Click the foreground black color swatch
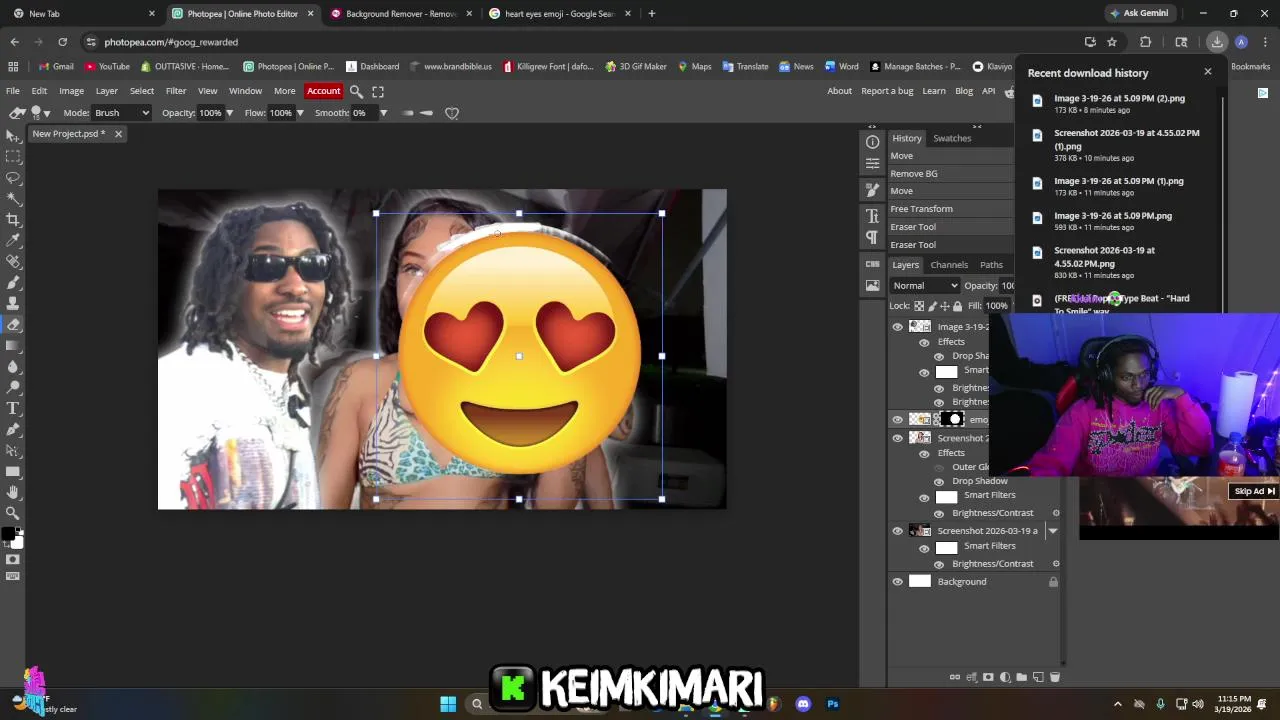Screen dimensions: 1280x720 click(x=8, y=535)
